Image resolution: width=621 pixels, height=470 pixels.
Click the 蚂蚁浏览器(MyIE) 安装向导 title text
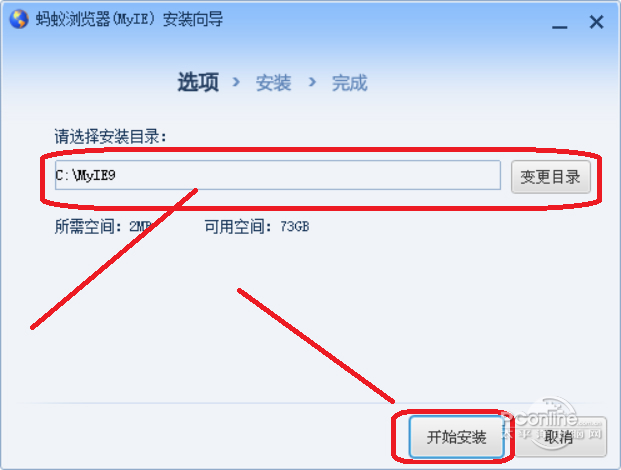pos(129,19)
